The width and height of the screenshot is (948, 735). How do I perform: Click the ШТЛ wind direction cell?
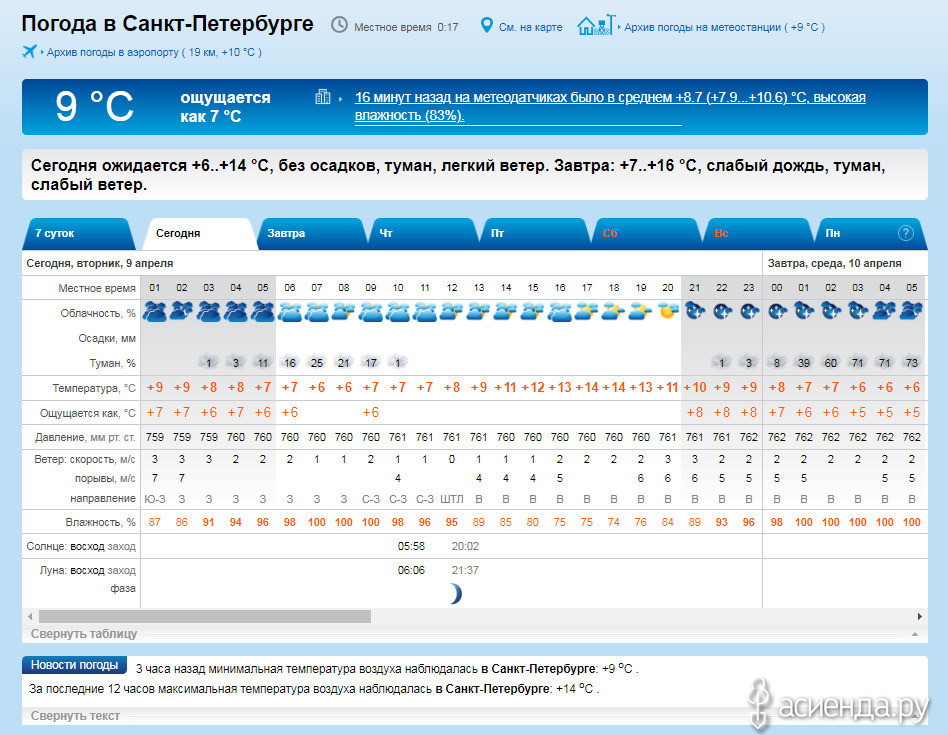coord(452,499)
